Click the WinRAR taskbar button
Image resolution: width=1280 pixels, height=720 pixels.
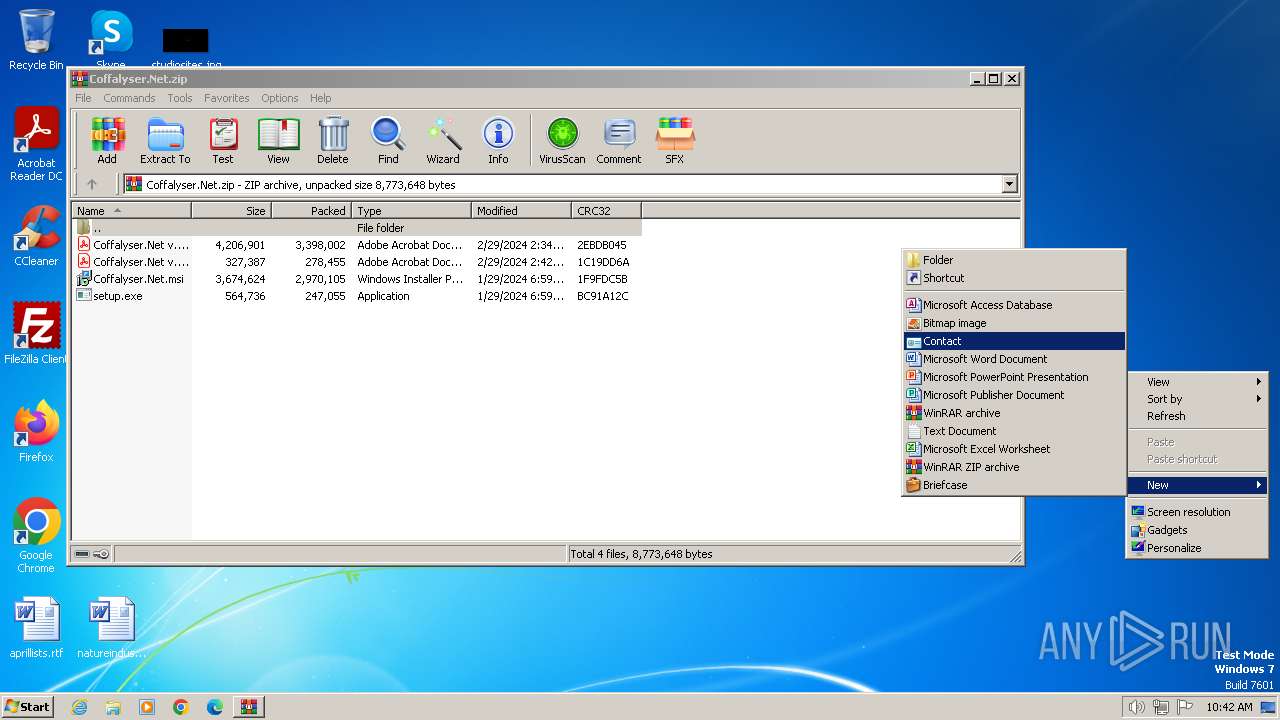(x=249, y=707)
